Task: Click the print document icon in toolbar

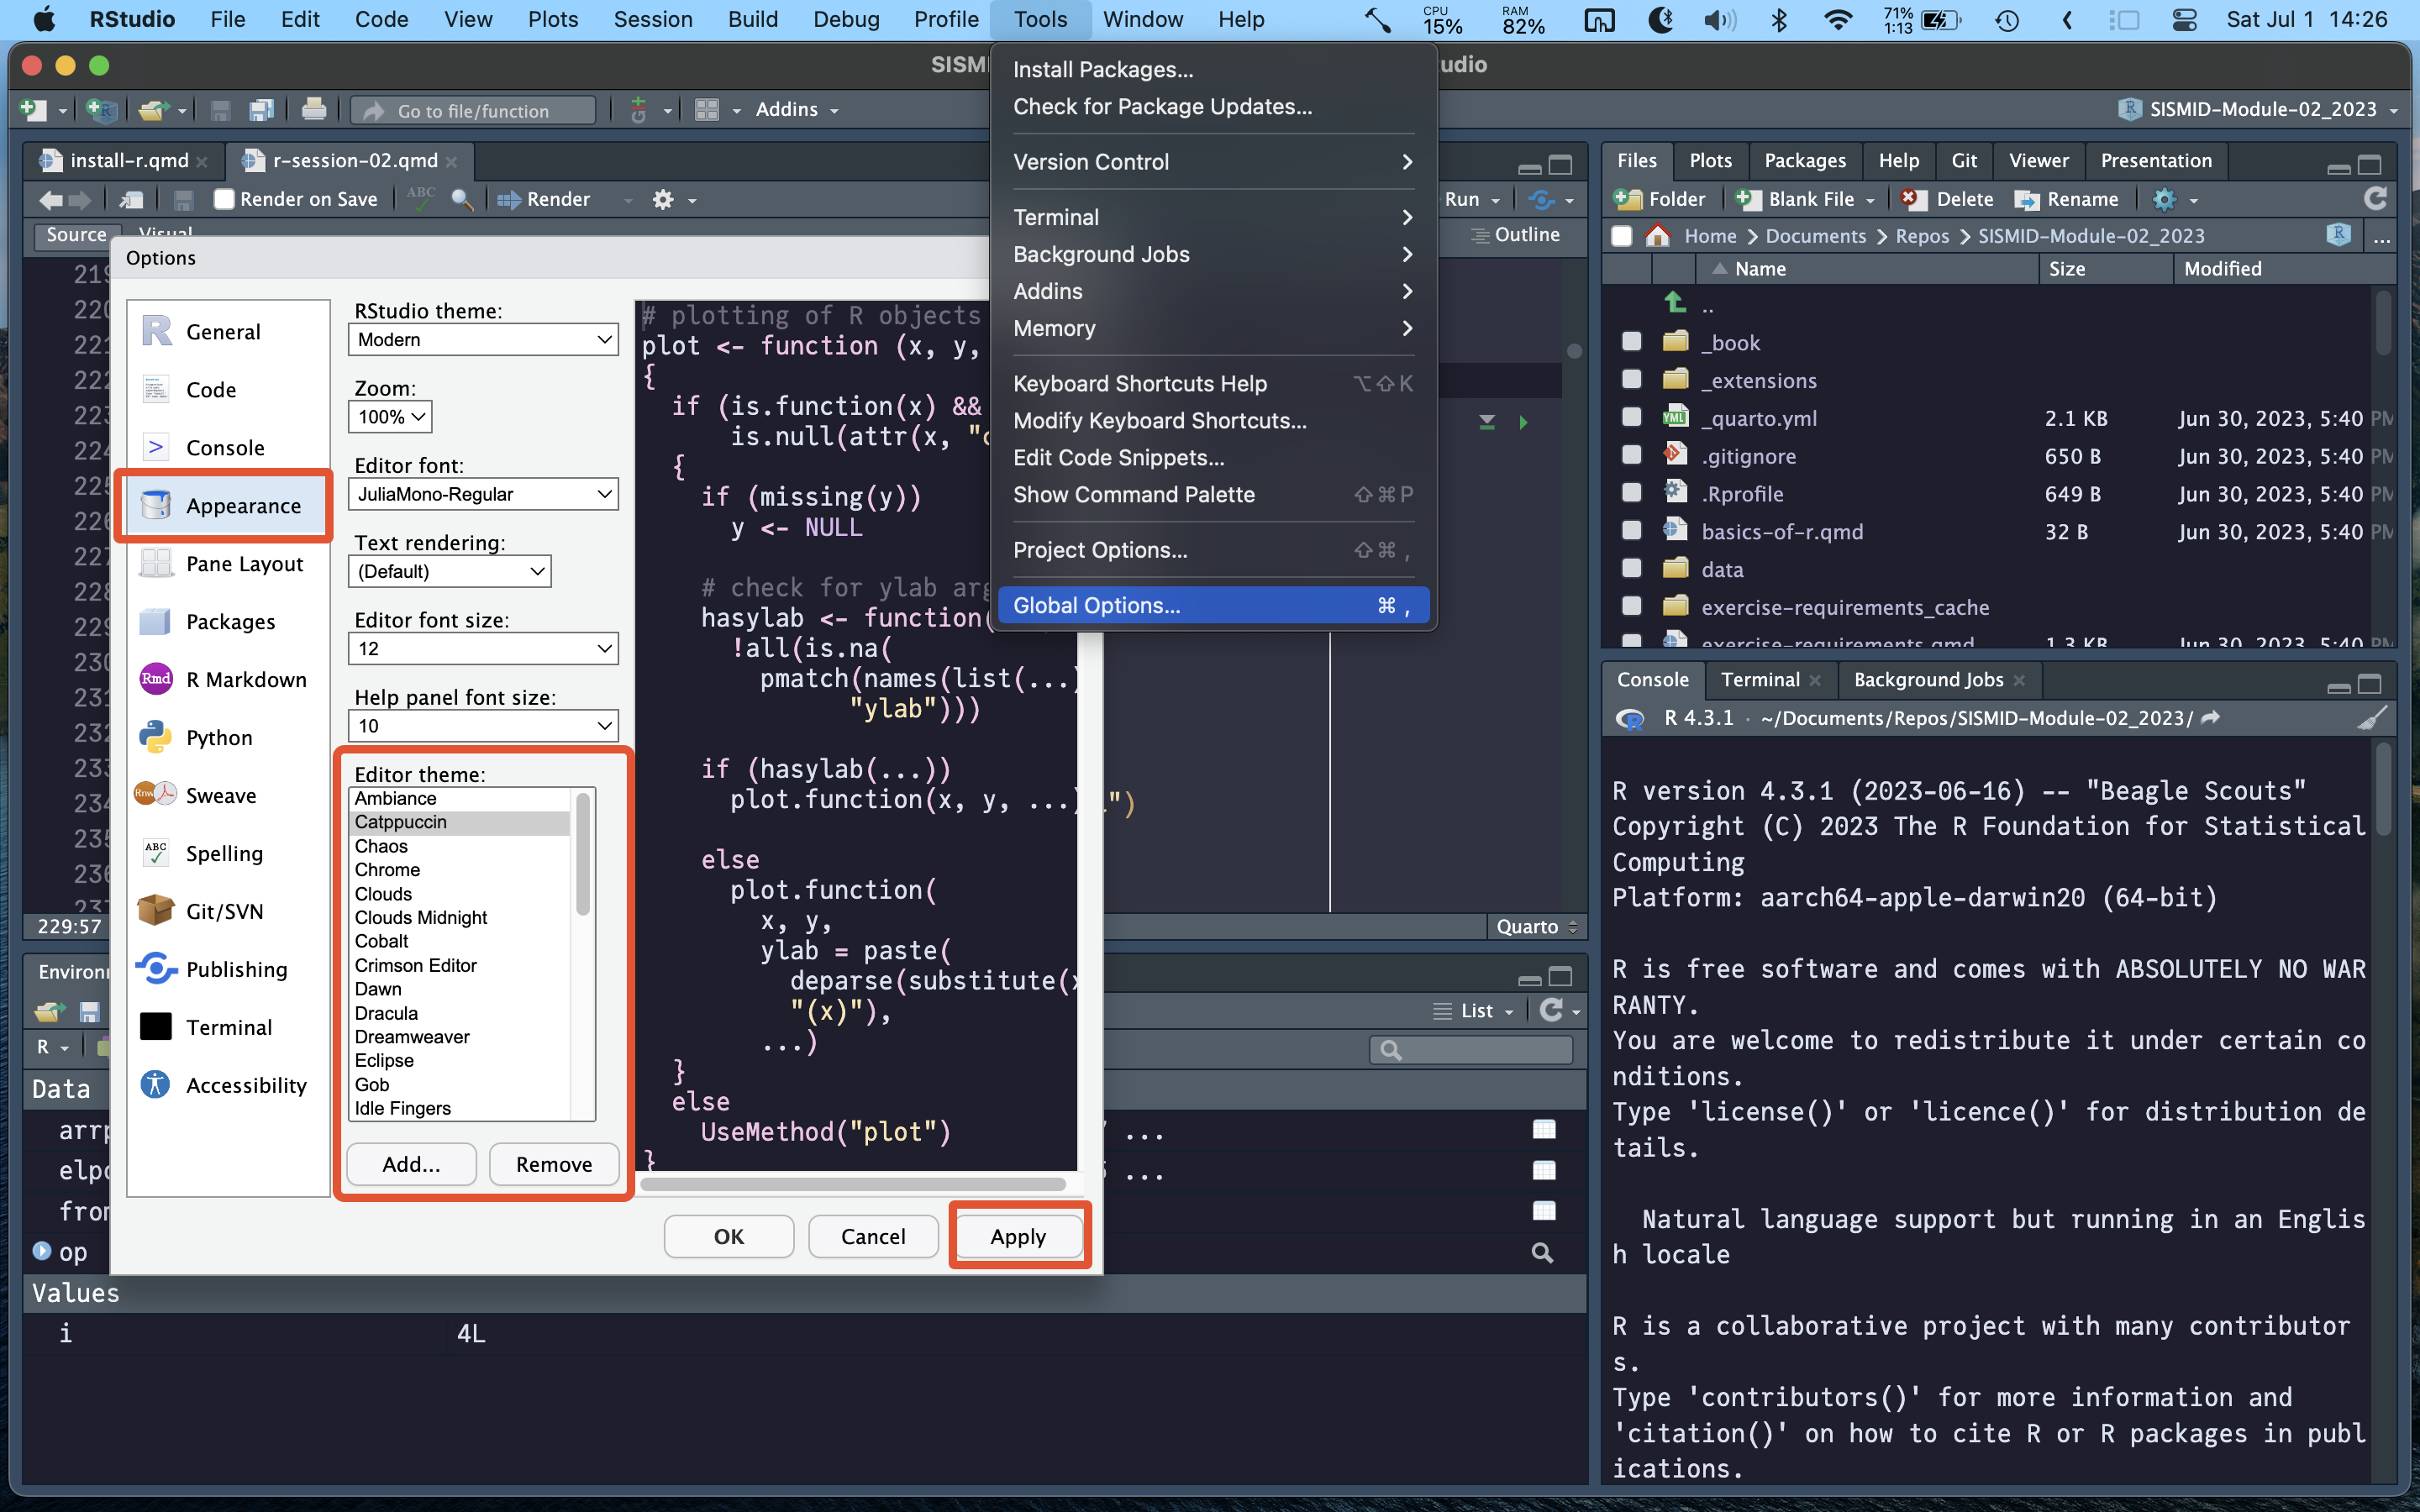Action: pos(314,110)
